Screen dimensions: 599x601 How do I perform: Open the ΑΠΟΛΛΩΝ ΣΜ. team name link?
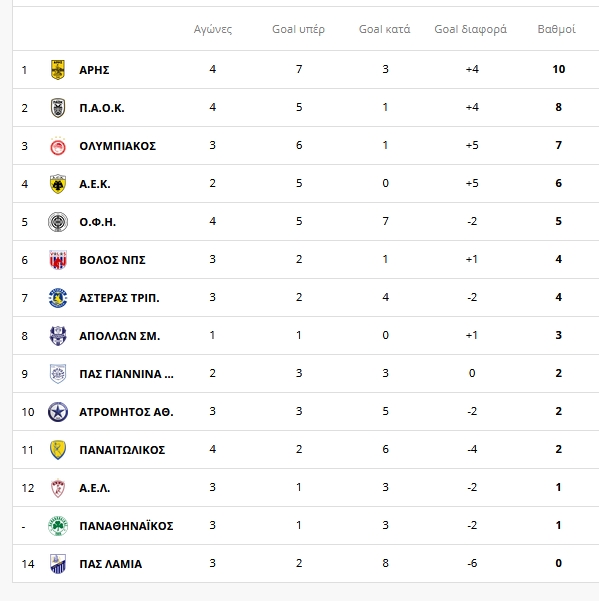[x=120, y=336]
